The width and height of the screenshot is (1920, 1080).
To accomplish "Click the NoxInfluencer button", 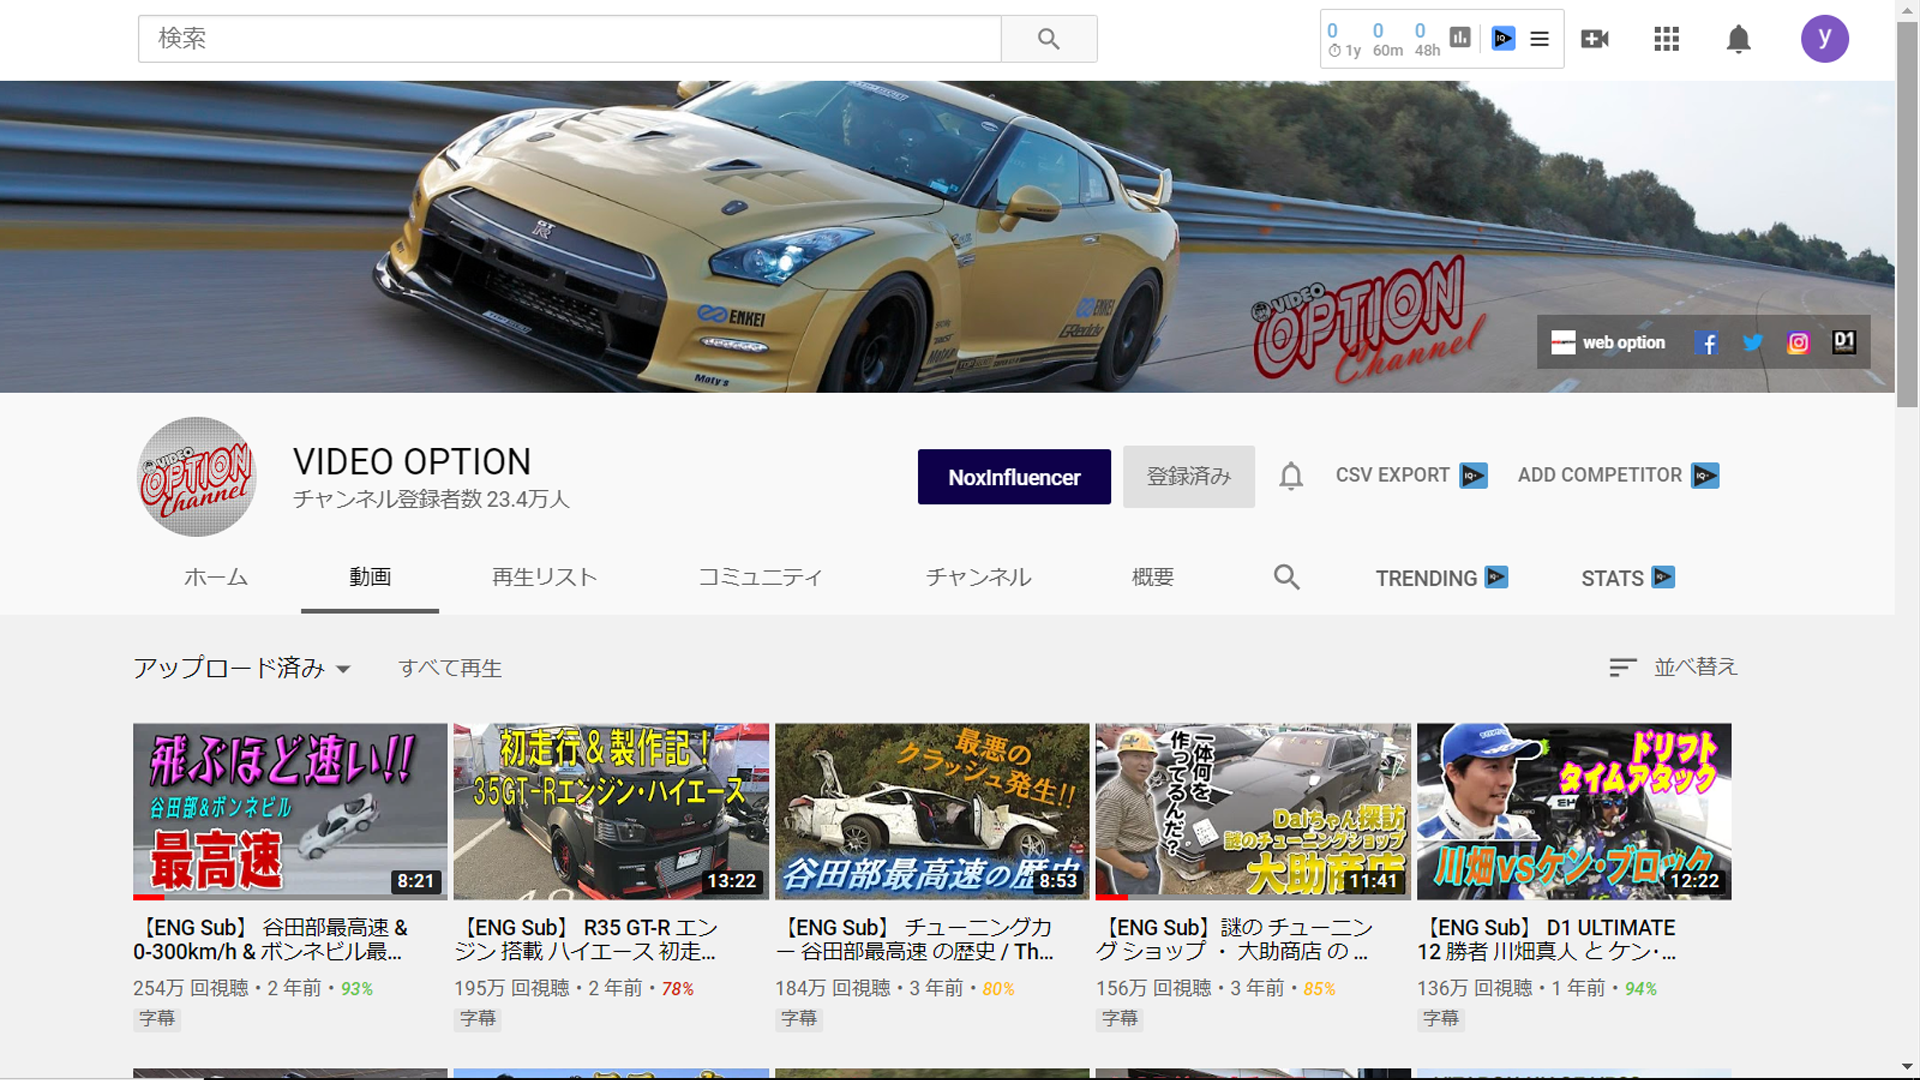I will point(1014,477).
